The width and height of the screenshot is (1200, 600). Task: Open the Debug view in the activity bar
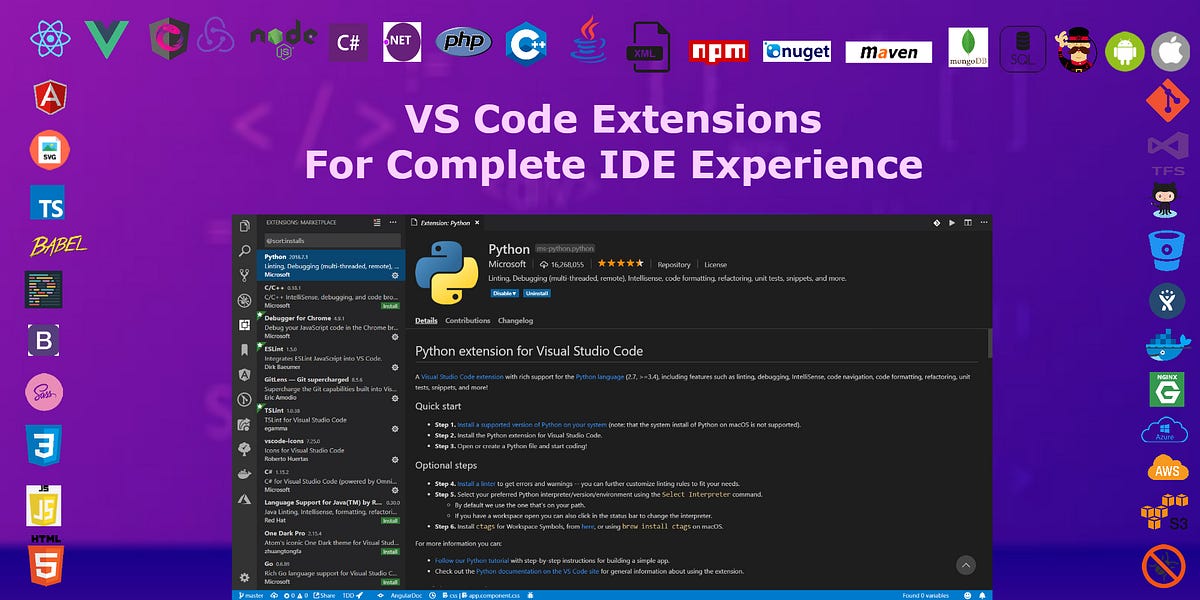coord(246,299)
